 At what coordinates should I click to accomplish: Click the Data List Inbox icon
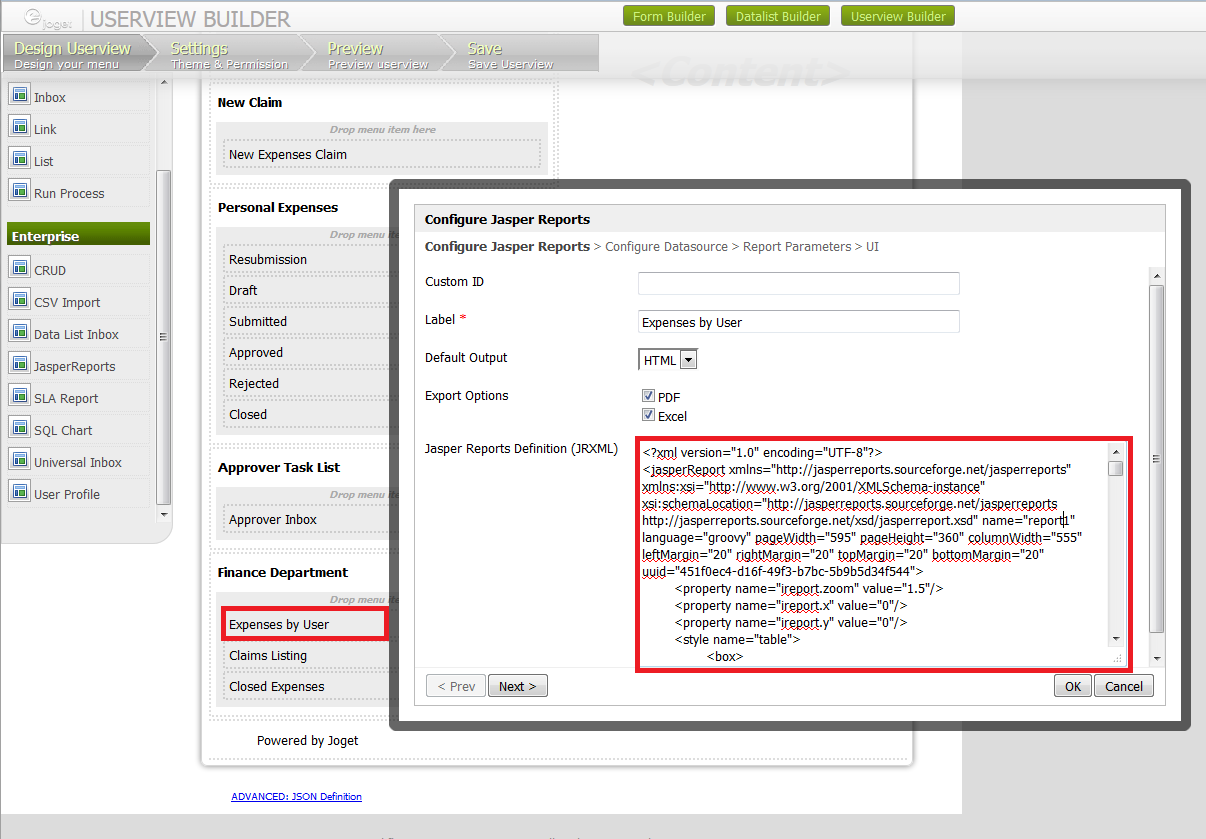(x=19, y=332)
